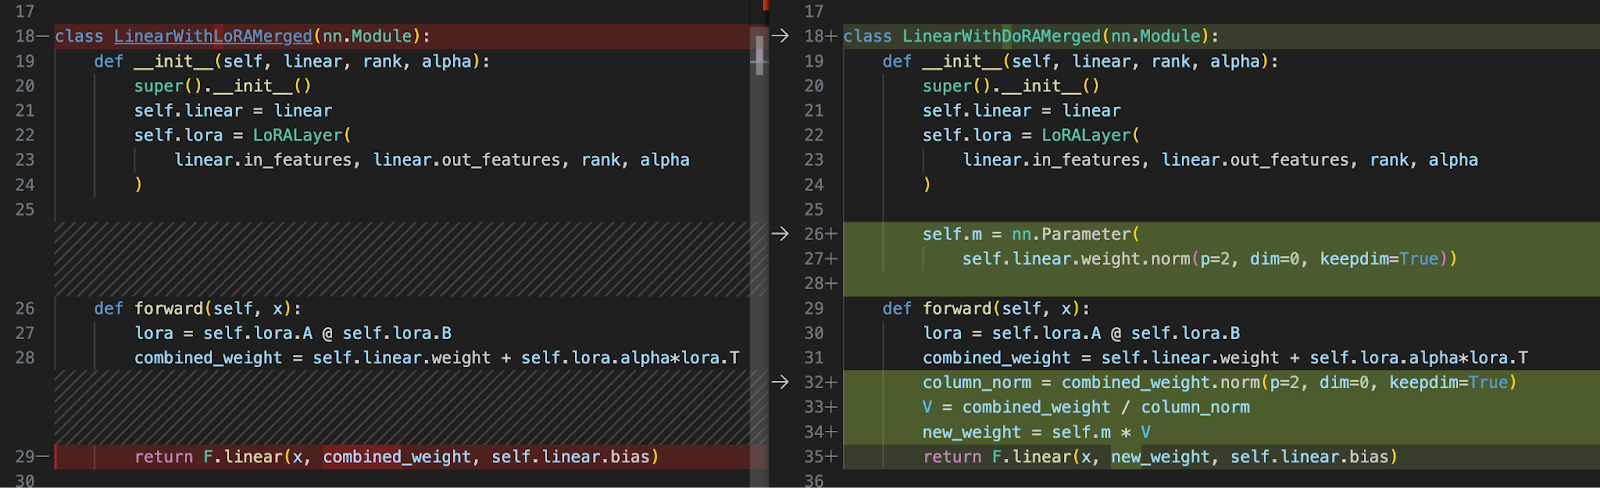Click the minus marker on left line 29
1600x488 pixels.
coord(43,457)
